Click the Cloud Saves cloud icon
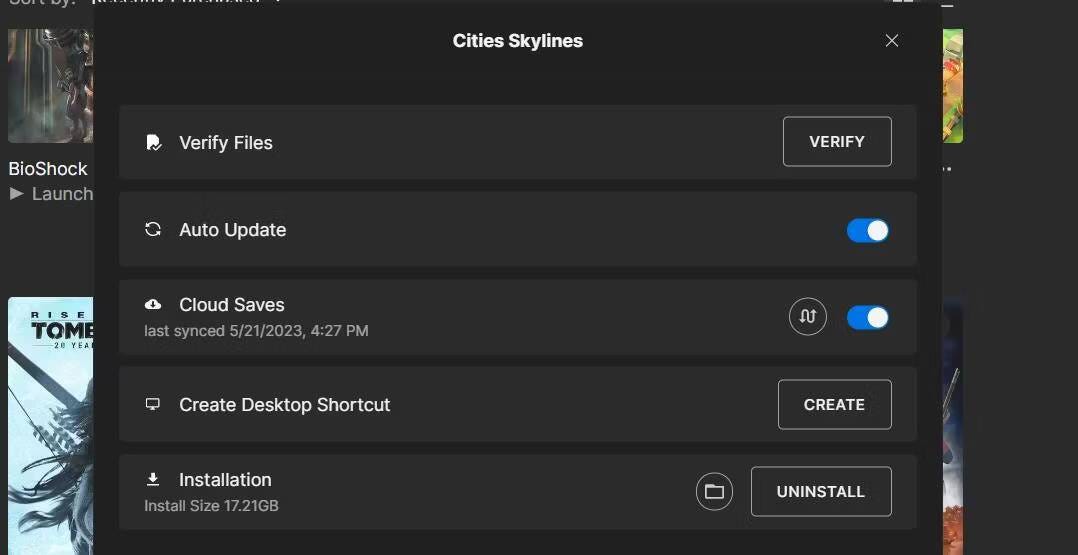The height and width of the screenshot is (555, 1078). tap(153, 304)
